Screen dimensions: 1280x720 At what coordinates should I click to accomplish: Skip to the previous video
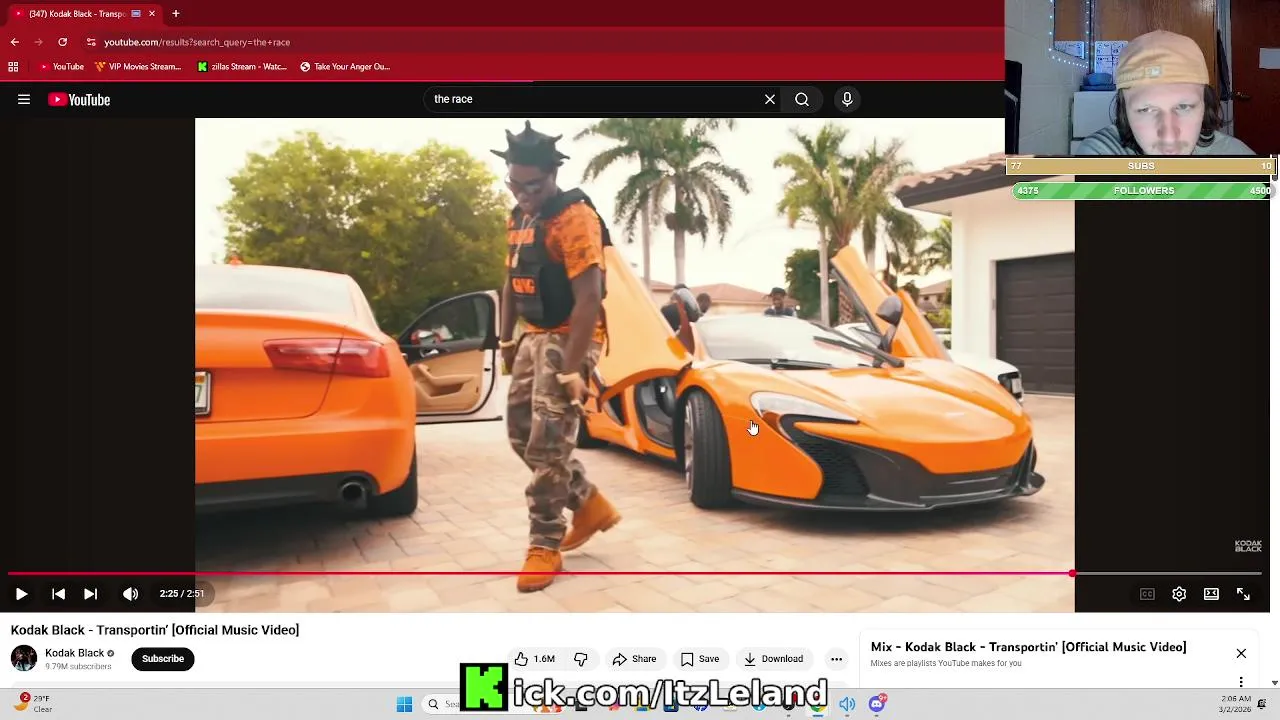pos(58,594)
